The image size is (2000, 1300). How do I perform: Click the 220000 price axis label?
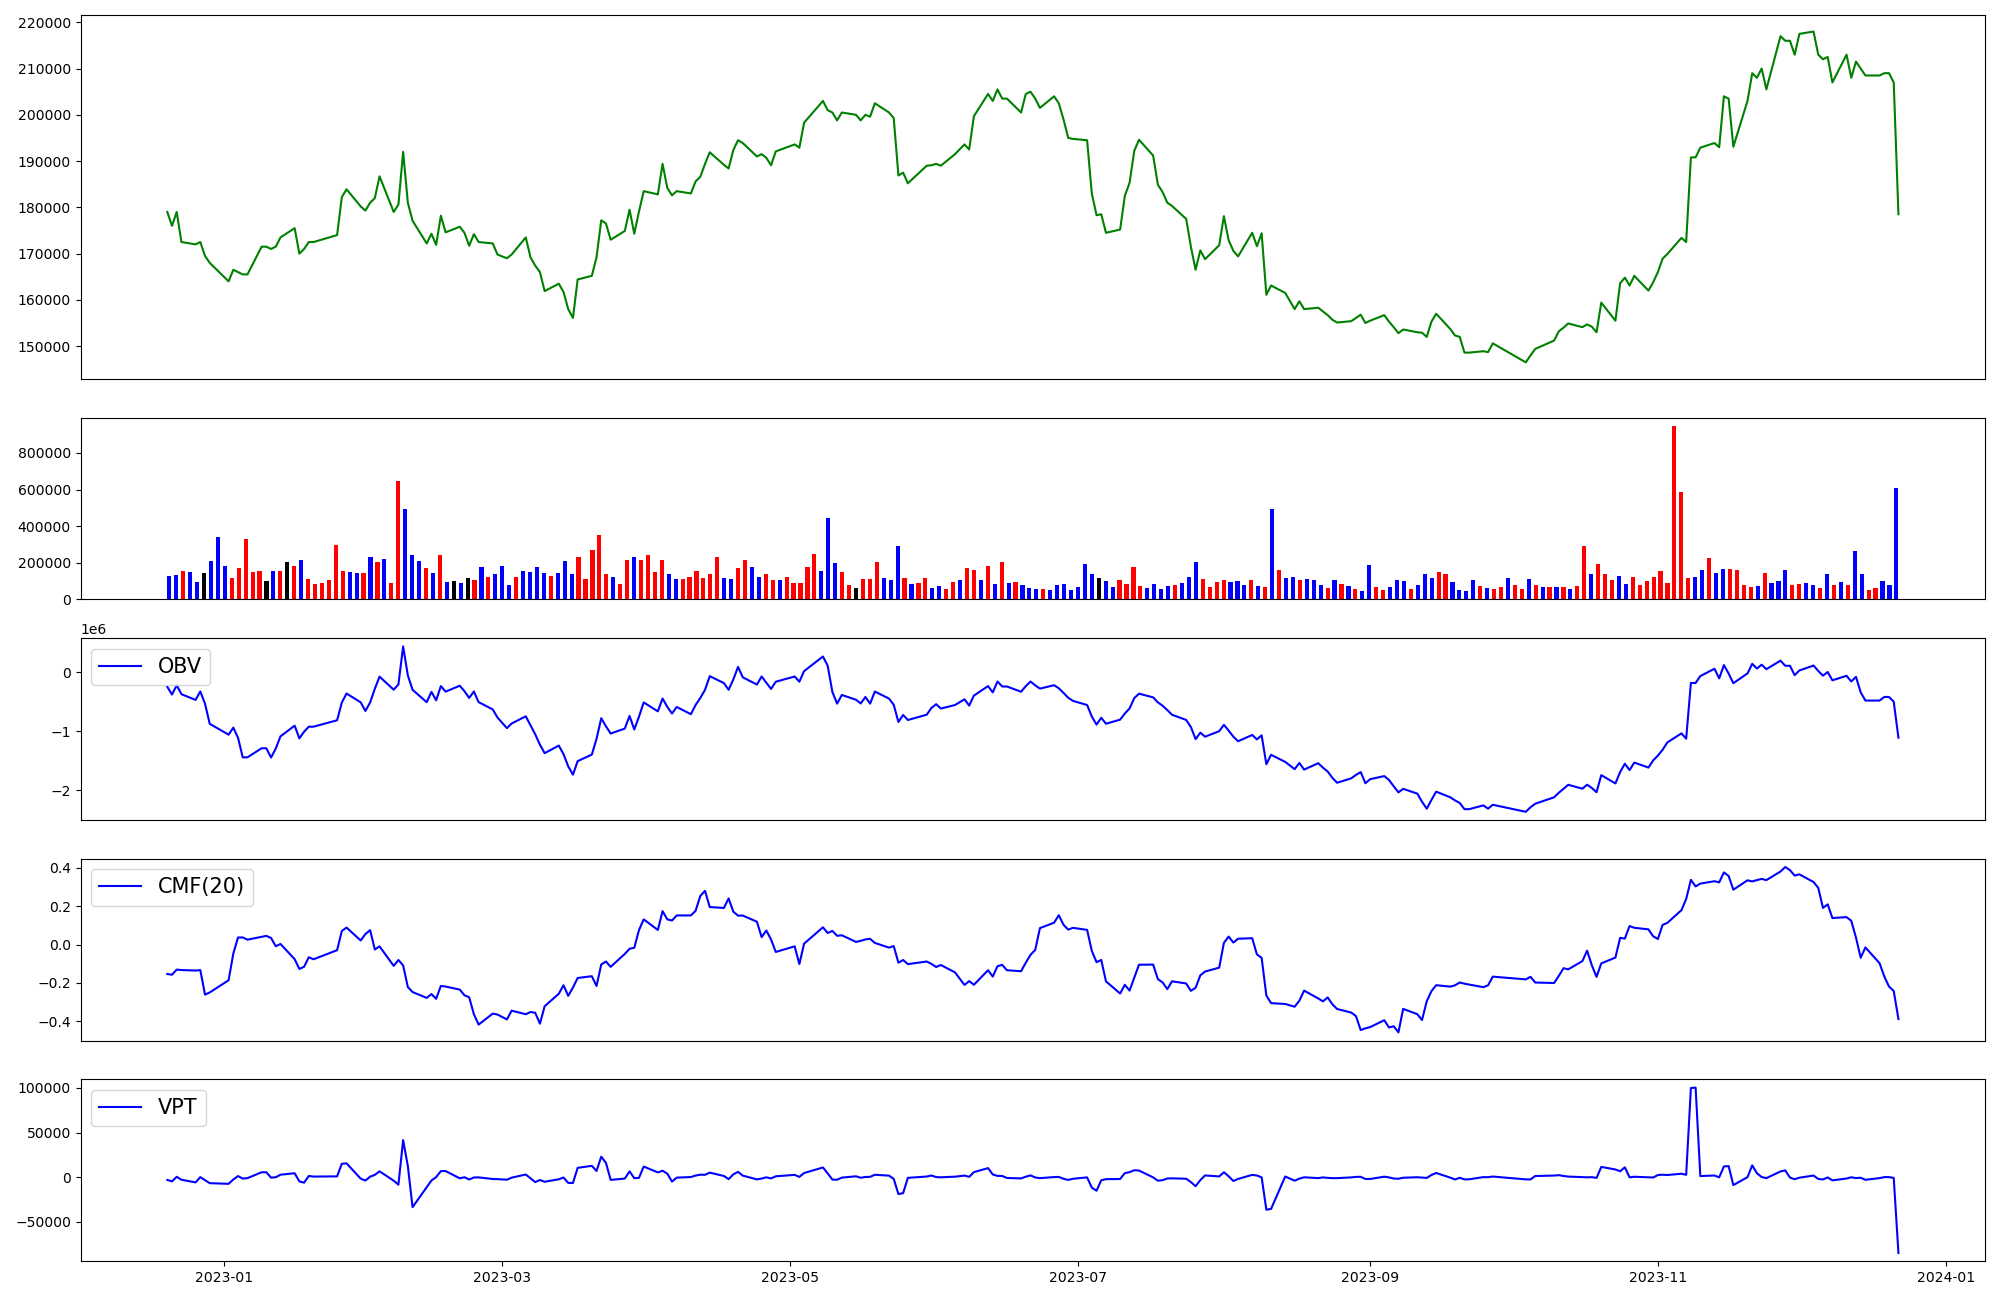[x=44, y=23]
